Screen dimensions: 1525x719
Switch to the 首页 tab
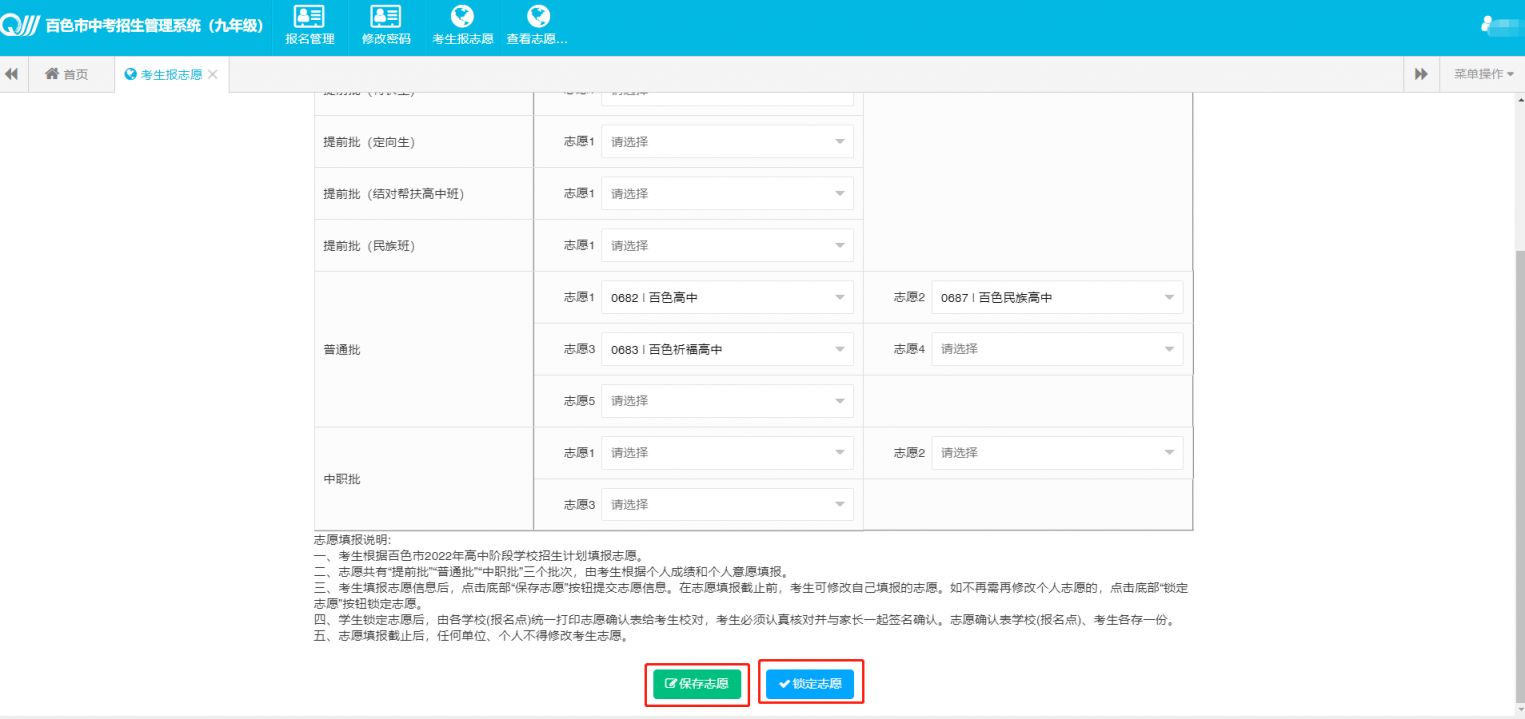click(67, 75)
